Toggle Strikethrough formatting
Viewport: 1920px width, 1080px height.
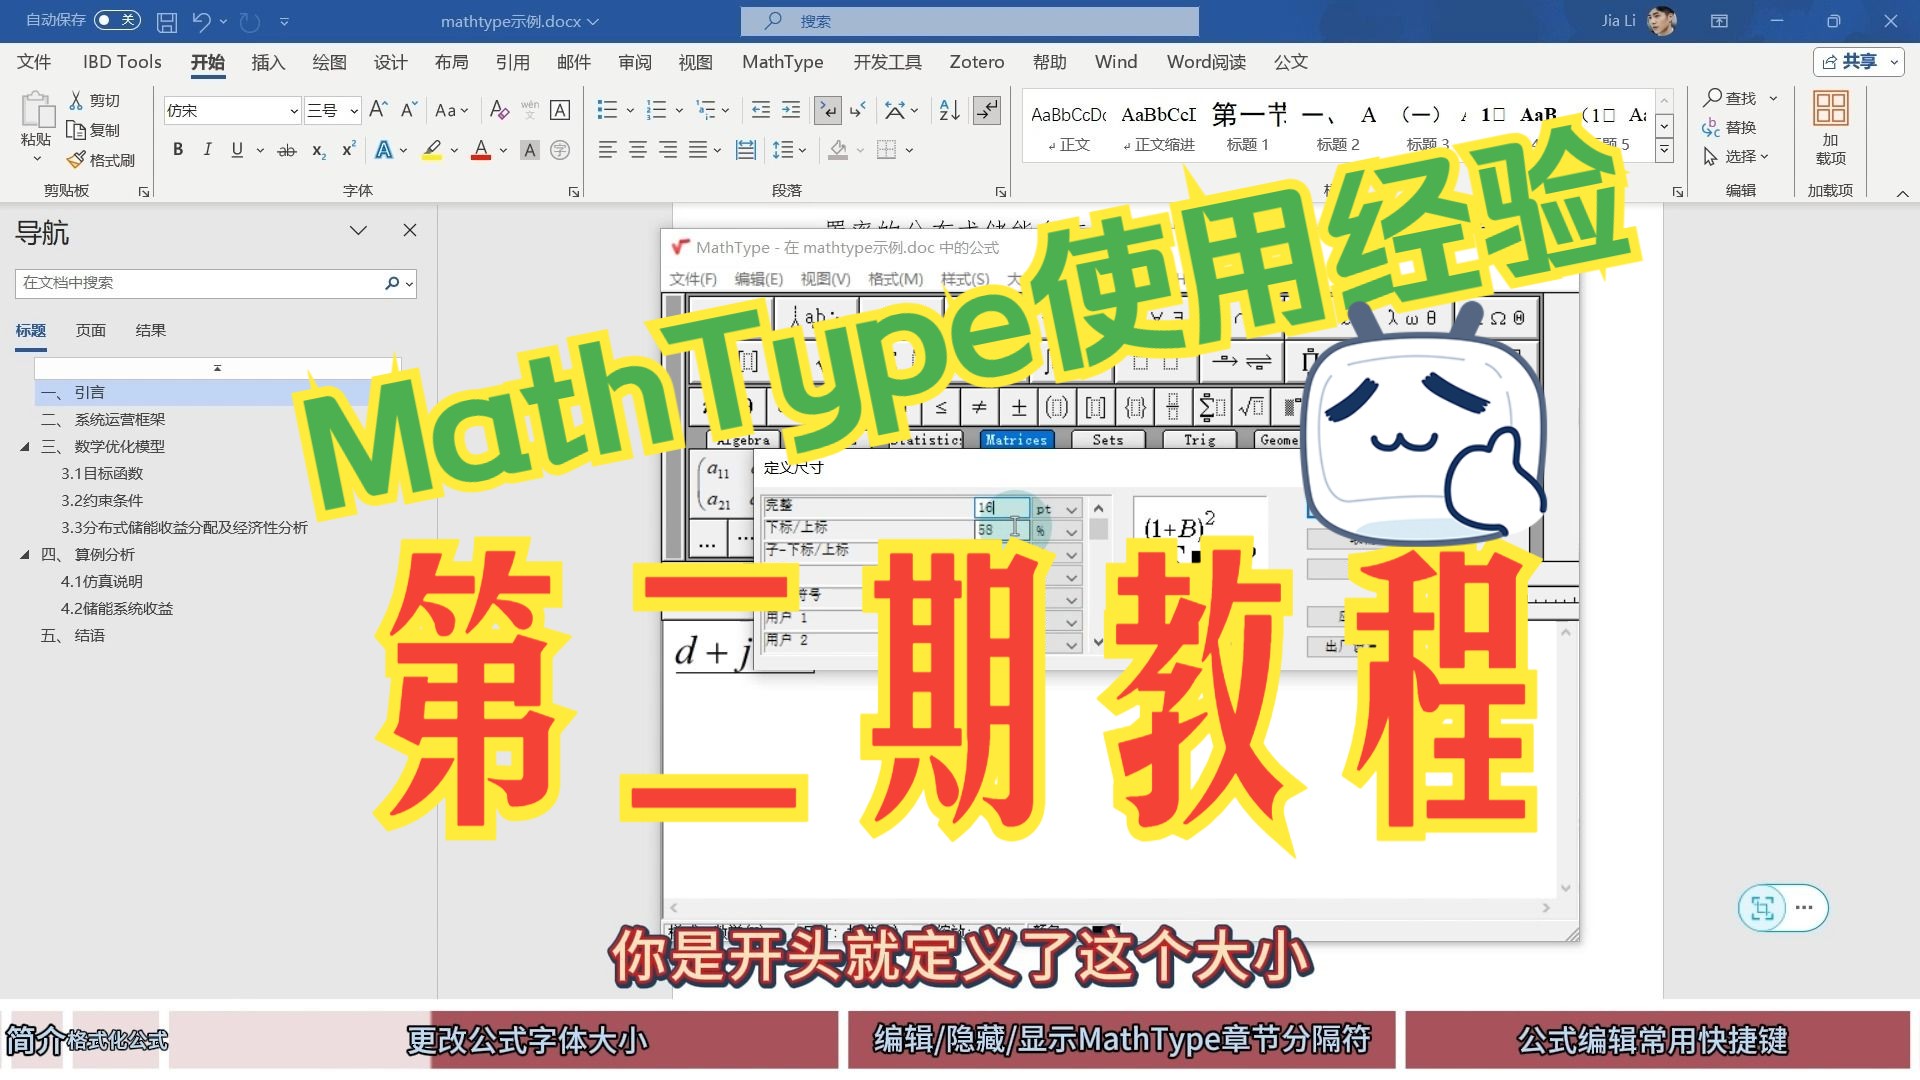[287, 150]
